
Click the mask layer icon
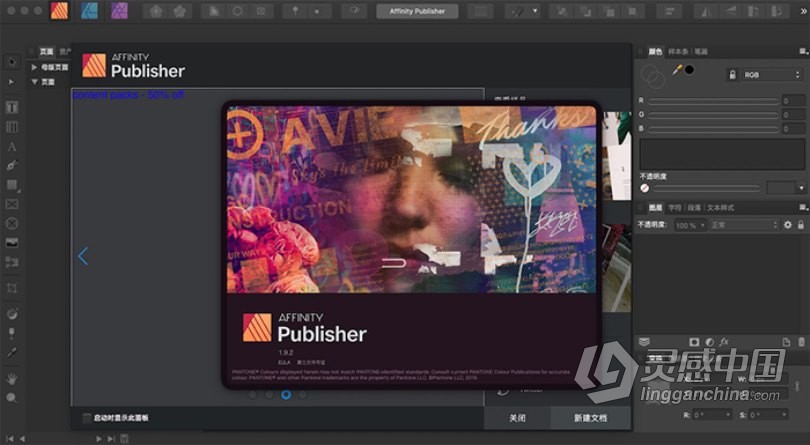(x=694, y=342)
